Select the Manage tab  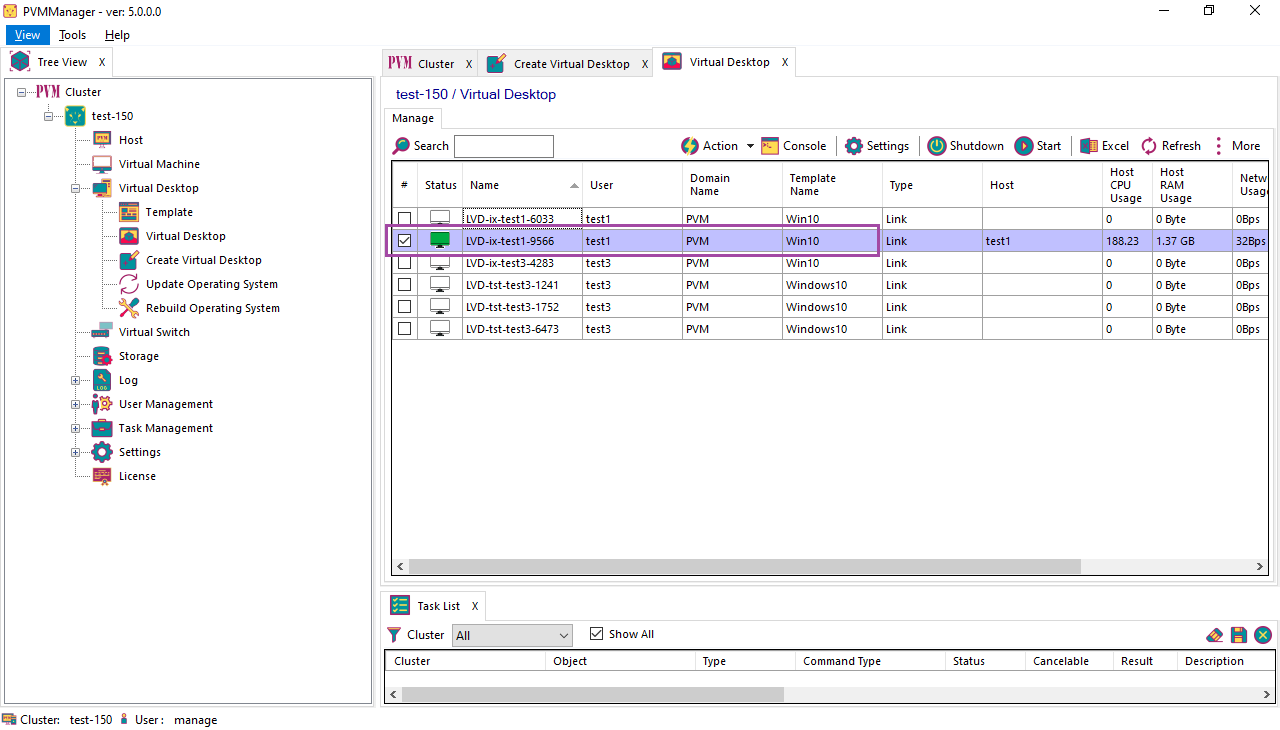413,118
